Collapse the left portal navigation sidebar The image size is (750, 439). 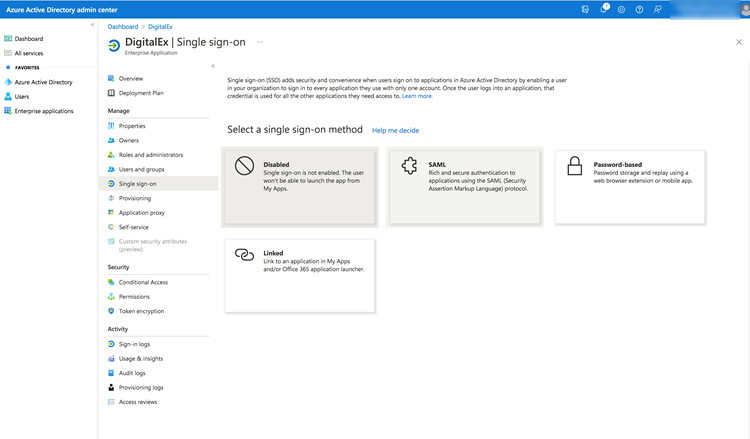[92, 25]
